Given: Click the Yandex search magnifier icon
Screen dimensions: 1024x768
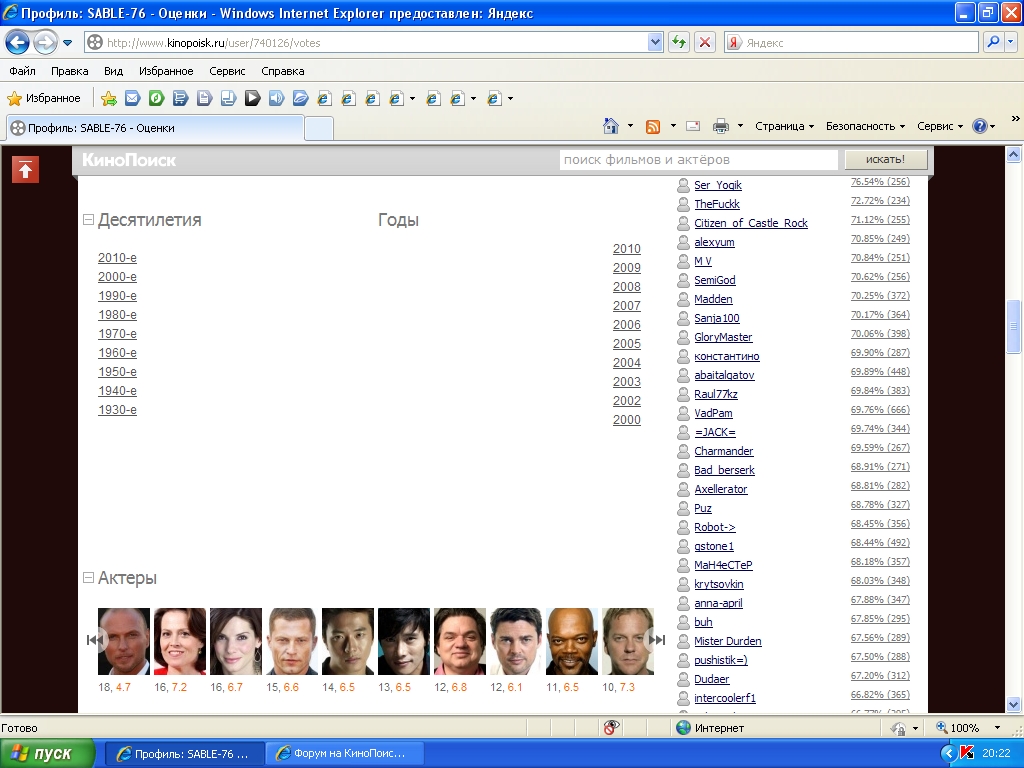Looking at the screenshot, I should tap(993, 42).
